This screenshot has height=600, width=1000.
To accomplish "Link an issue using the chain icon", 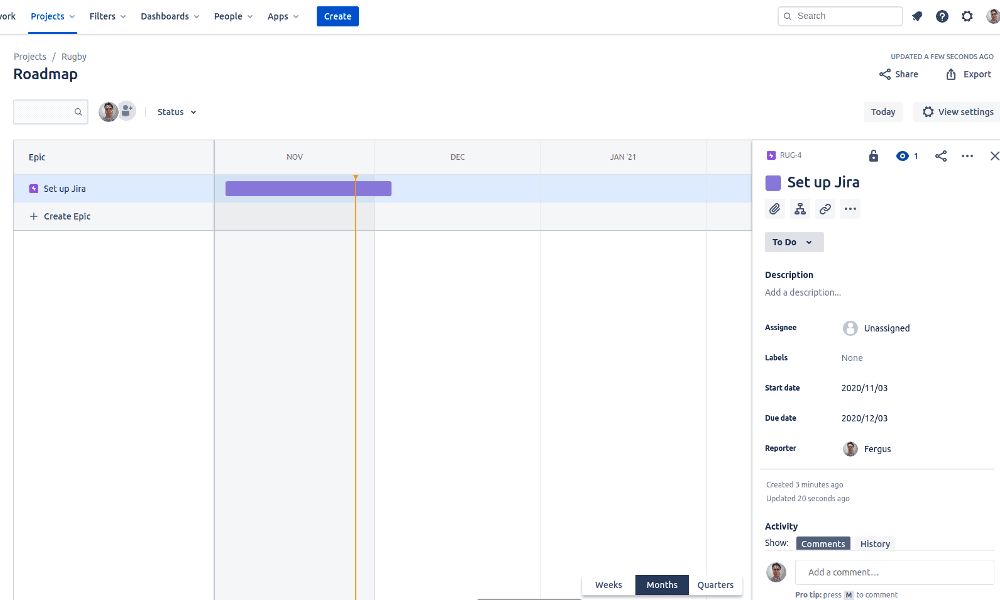I will point(825,209).
